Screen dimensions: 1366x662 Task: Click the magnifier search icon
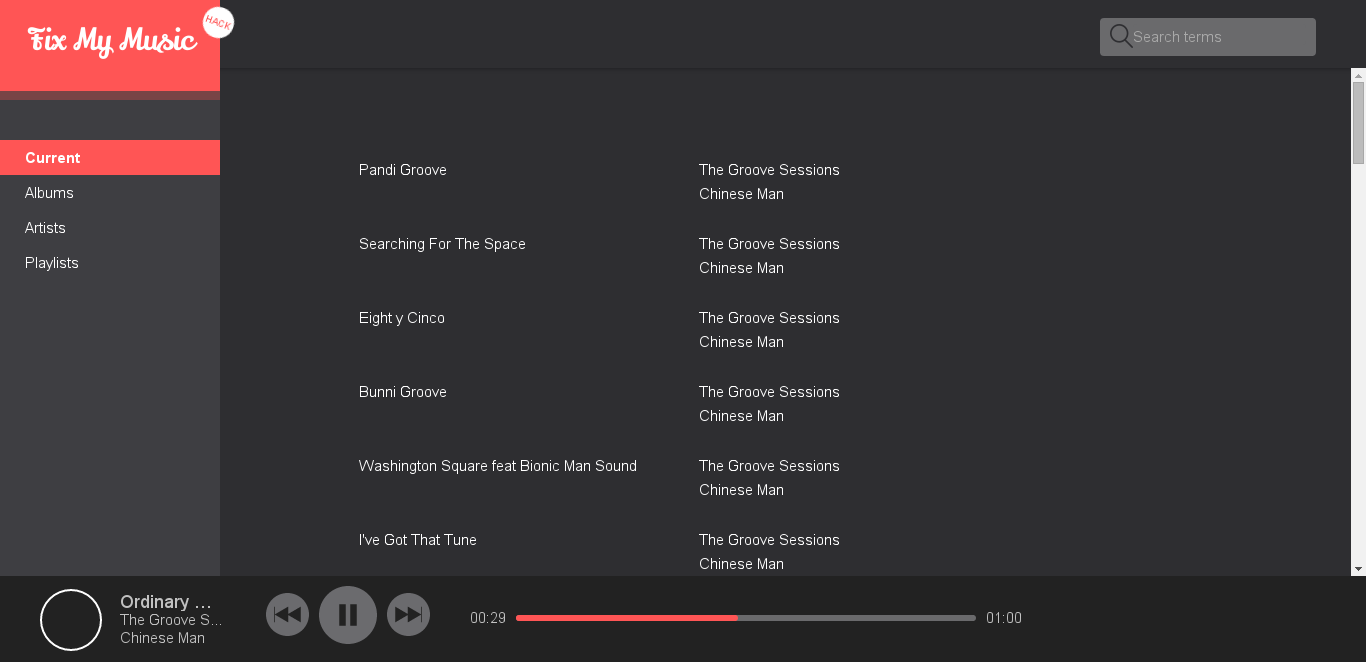[x=1120, y=37]
